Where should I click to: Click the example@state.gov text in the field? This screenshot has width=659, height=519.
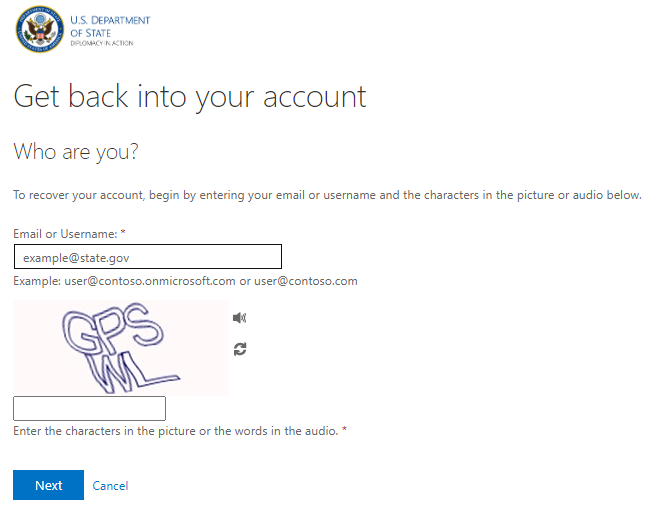click(76, 258)
